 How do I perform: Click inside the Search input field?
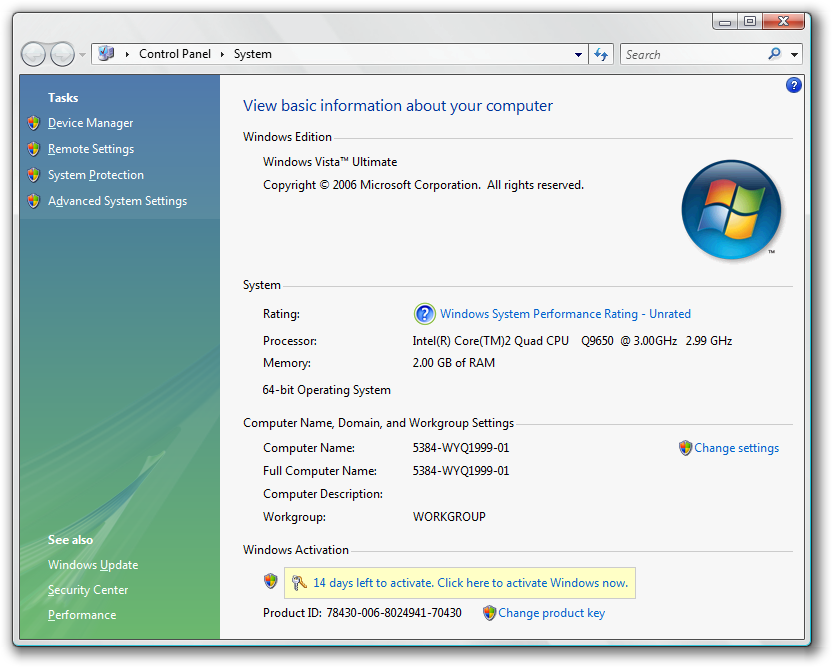tap(692, 55)
